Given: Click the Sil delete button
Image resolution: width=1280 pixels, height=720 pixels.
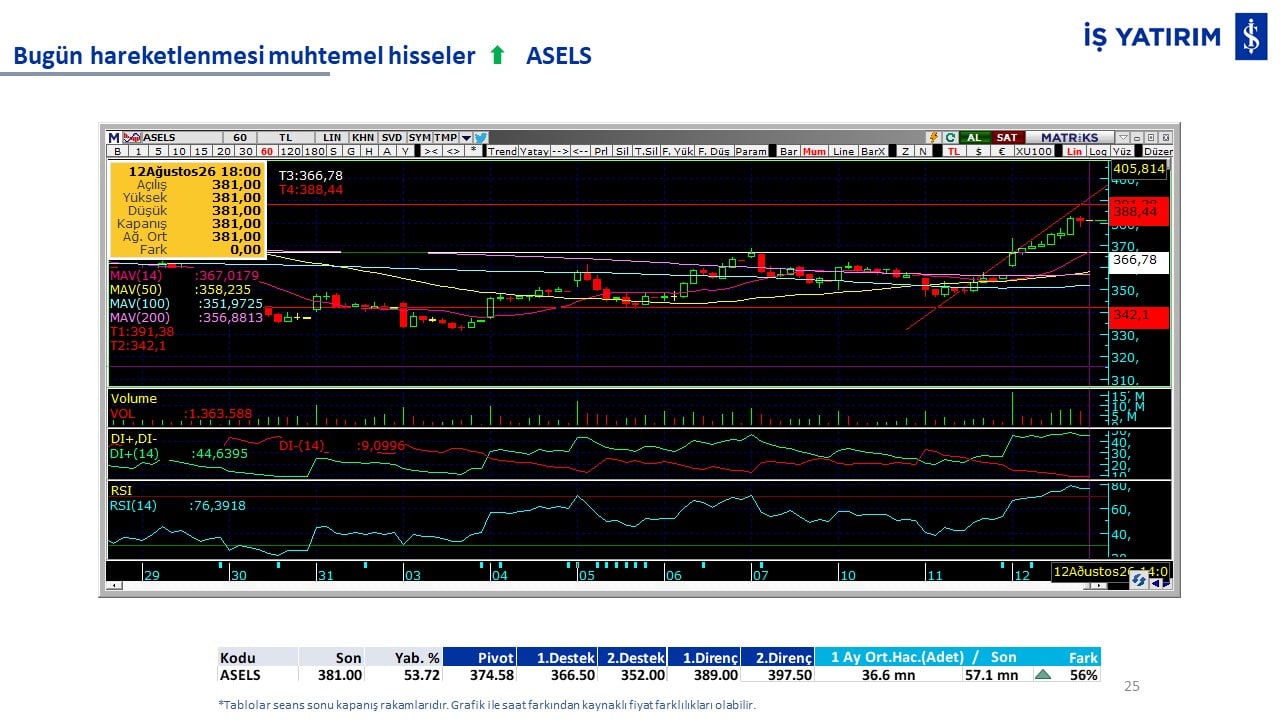Looking at the screenshot, I should coord(622,151).
